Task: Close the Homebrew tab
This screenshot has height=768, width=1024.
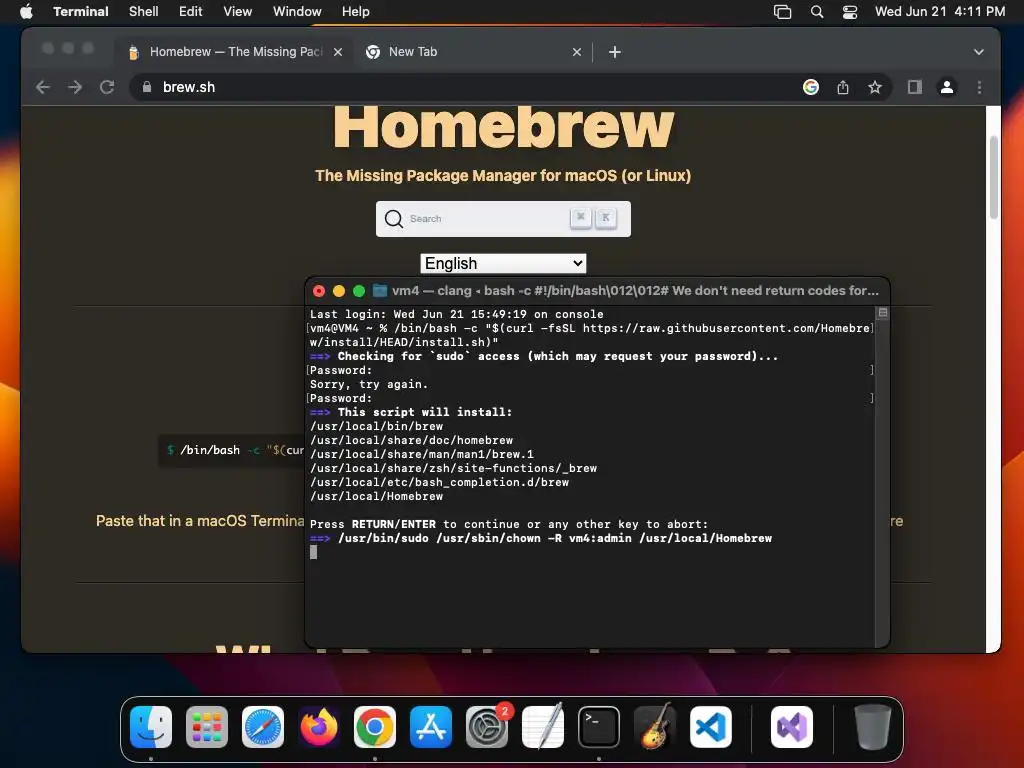Action: click(338, 52)
